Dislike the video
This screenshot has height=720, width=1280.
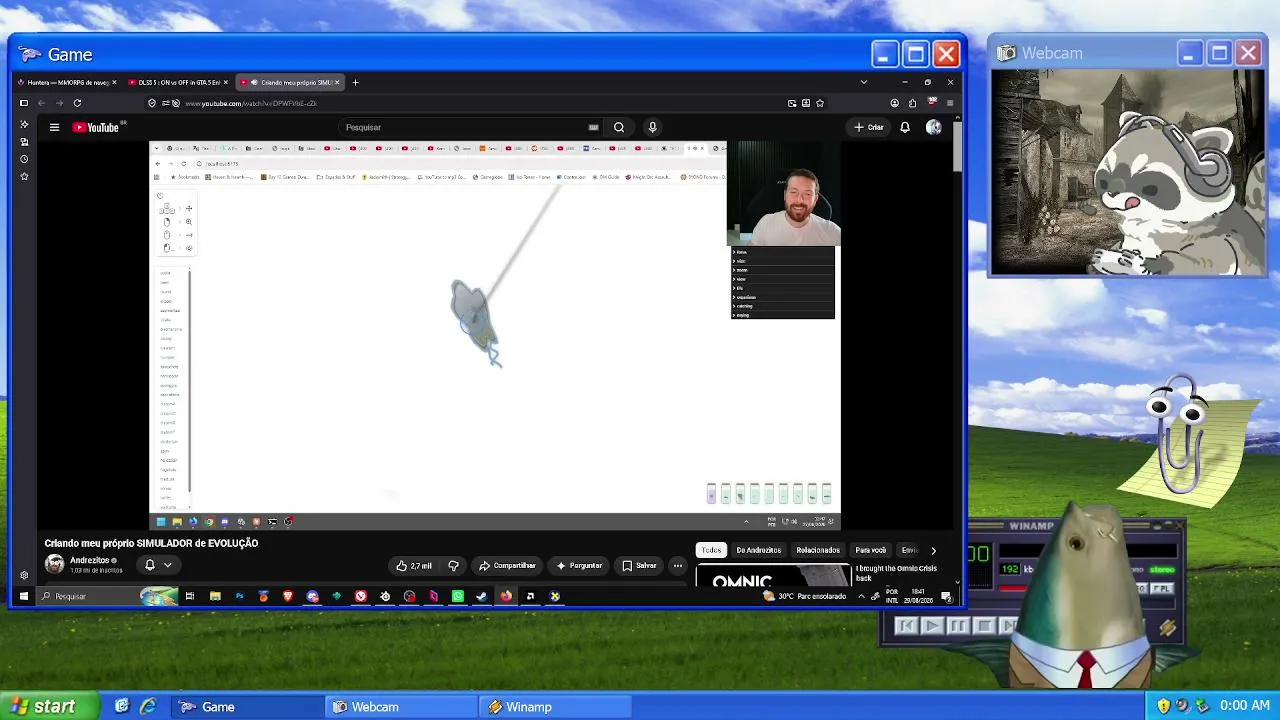[x=453, y=566]
